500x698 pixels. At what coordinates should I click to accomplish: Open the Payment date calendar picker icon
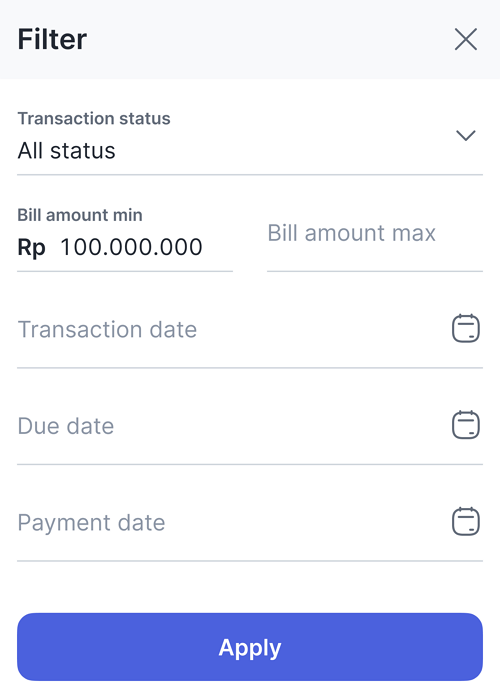click(466, 521)
